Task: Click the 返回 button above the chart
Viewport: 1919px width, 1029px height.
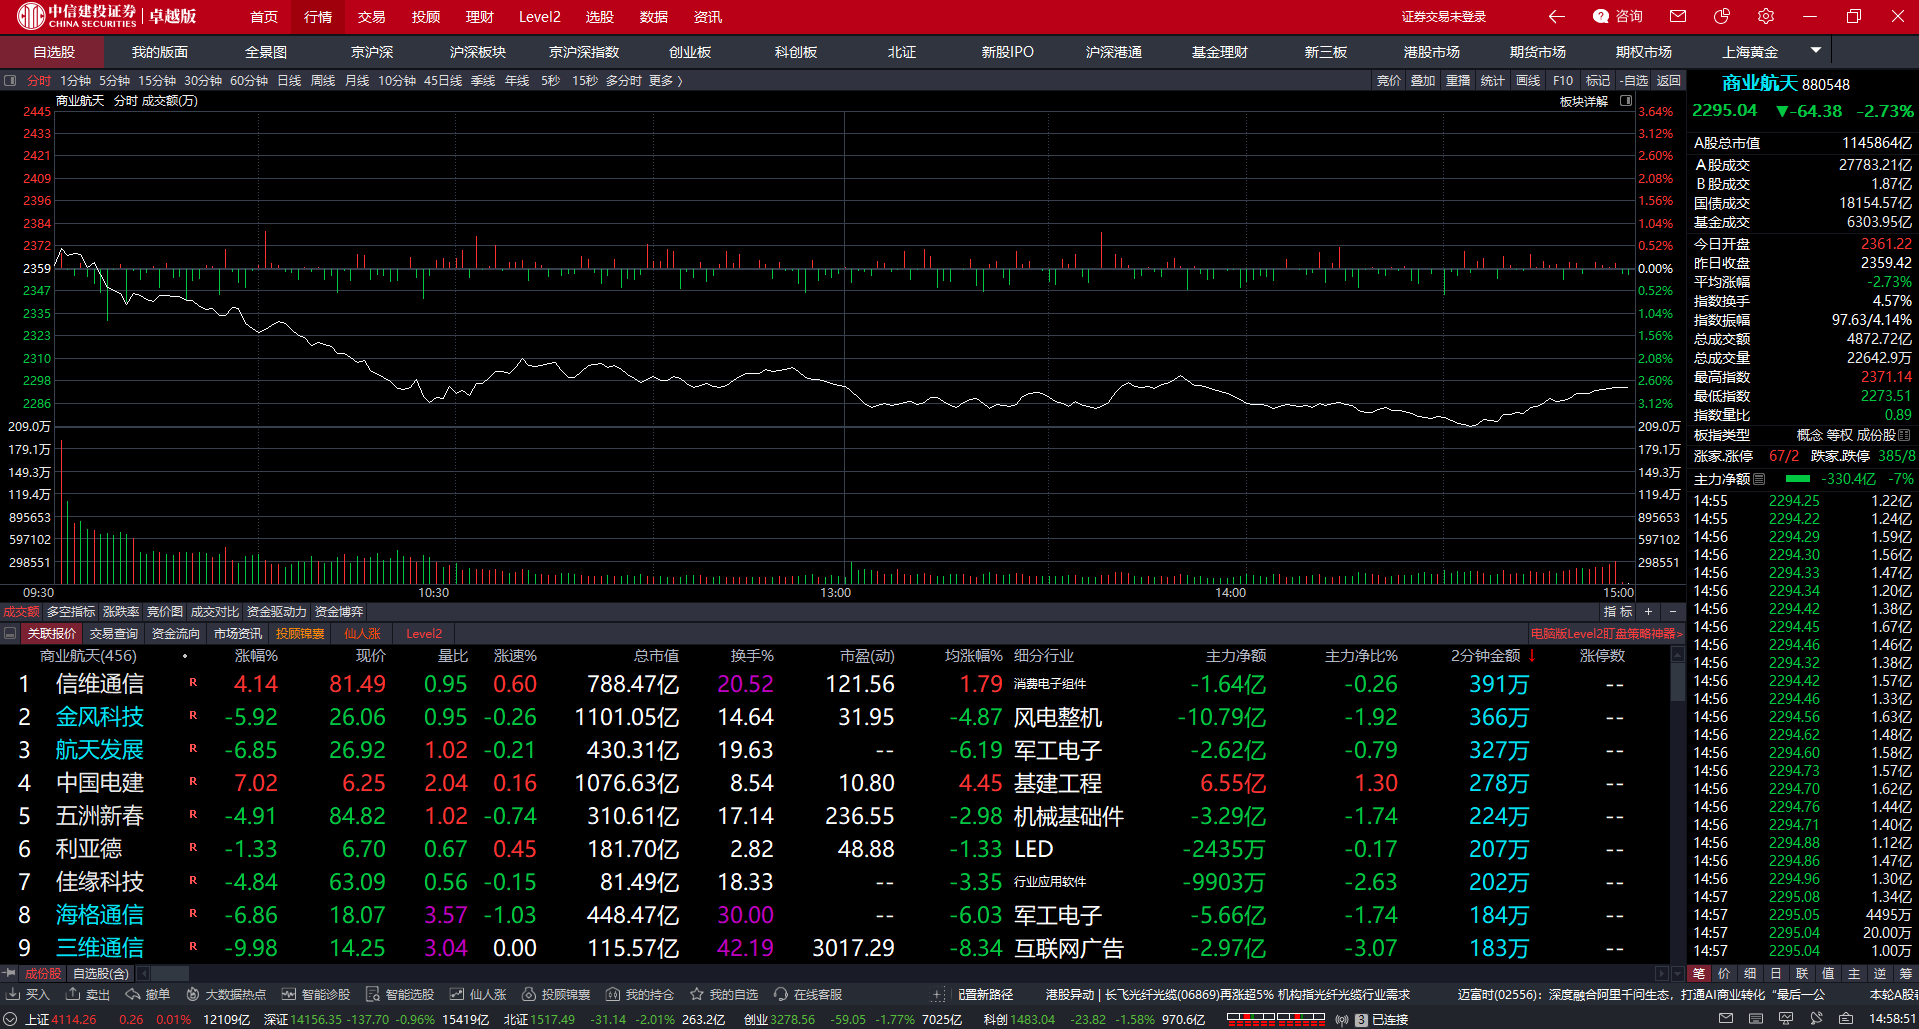Action: 1669,80
